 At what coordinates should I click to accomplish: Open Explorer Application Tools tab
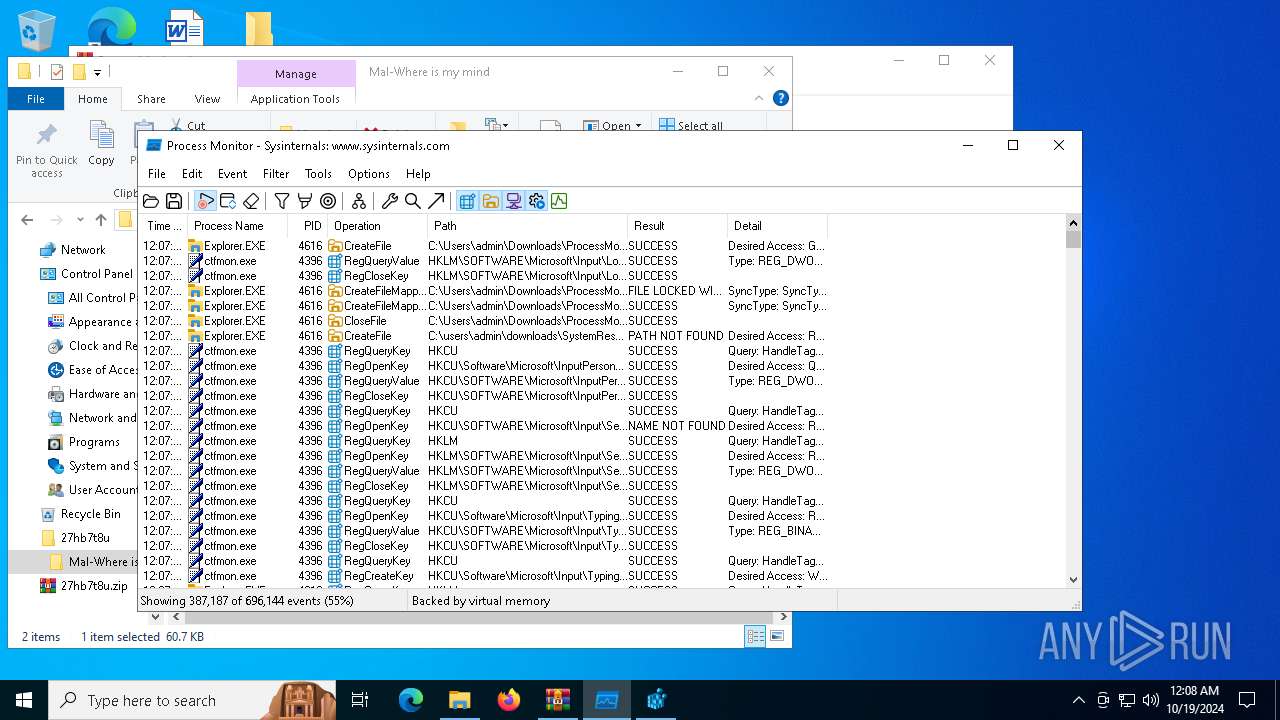pos(295,99)
